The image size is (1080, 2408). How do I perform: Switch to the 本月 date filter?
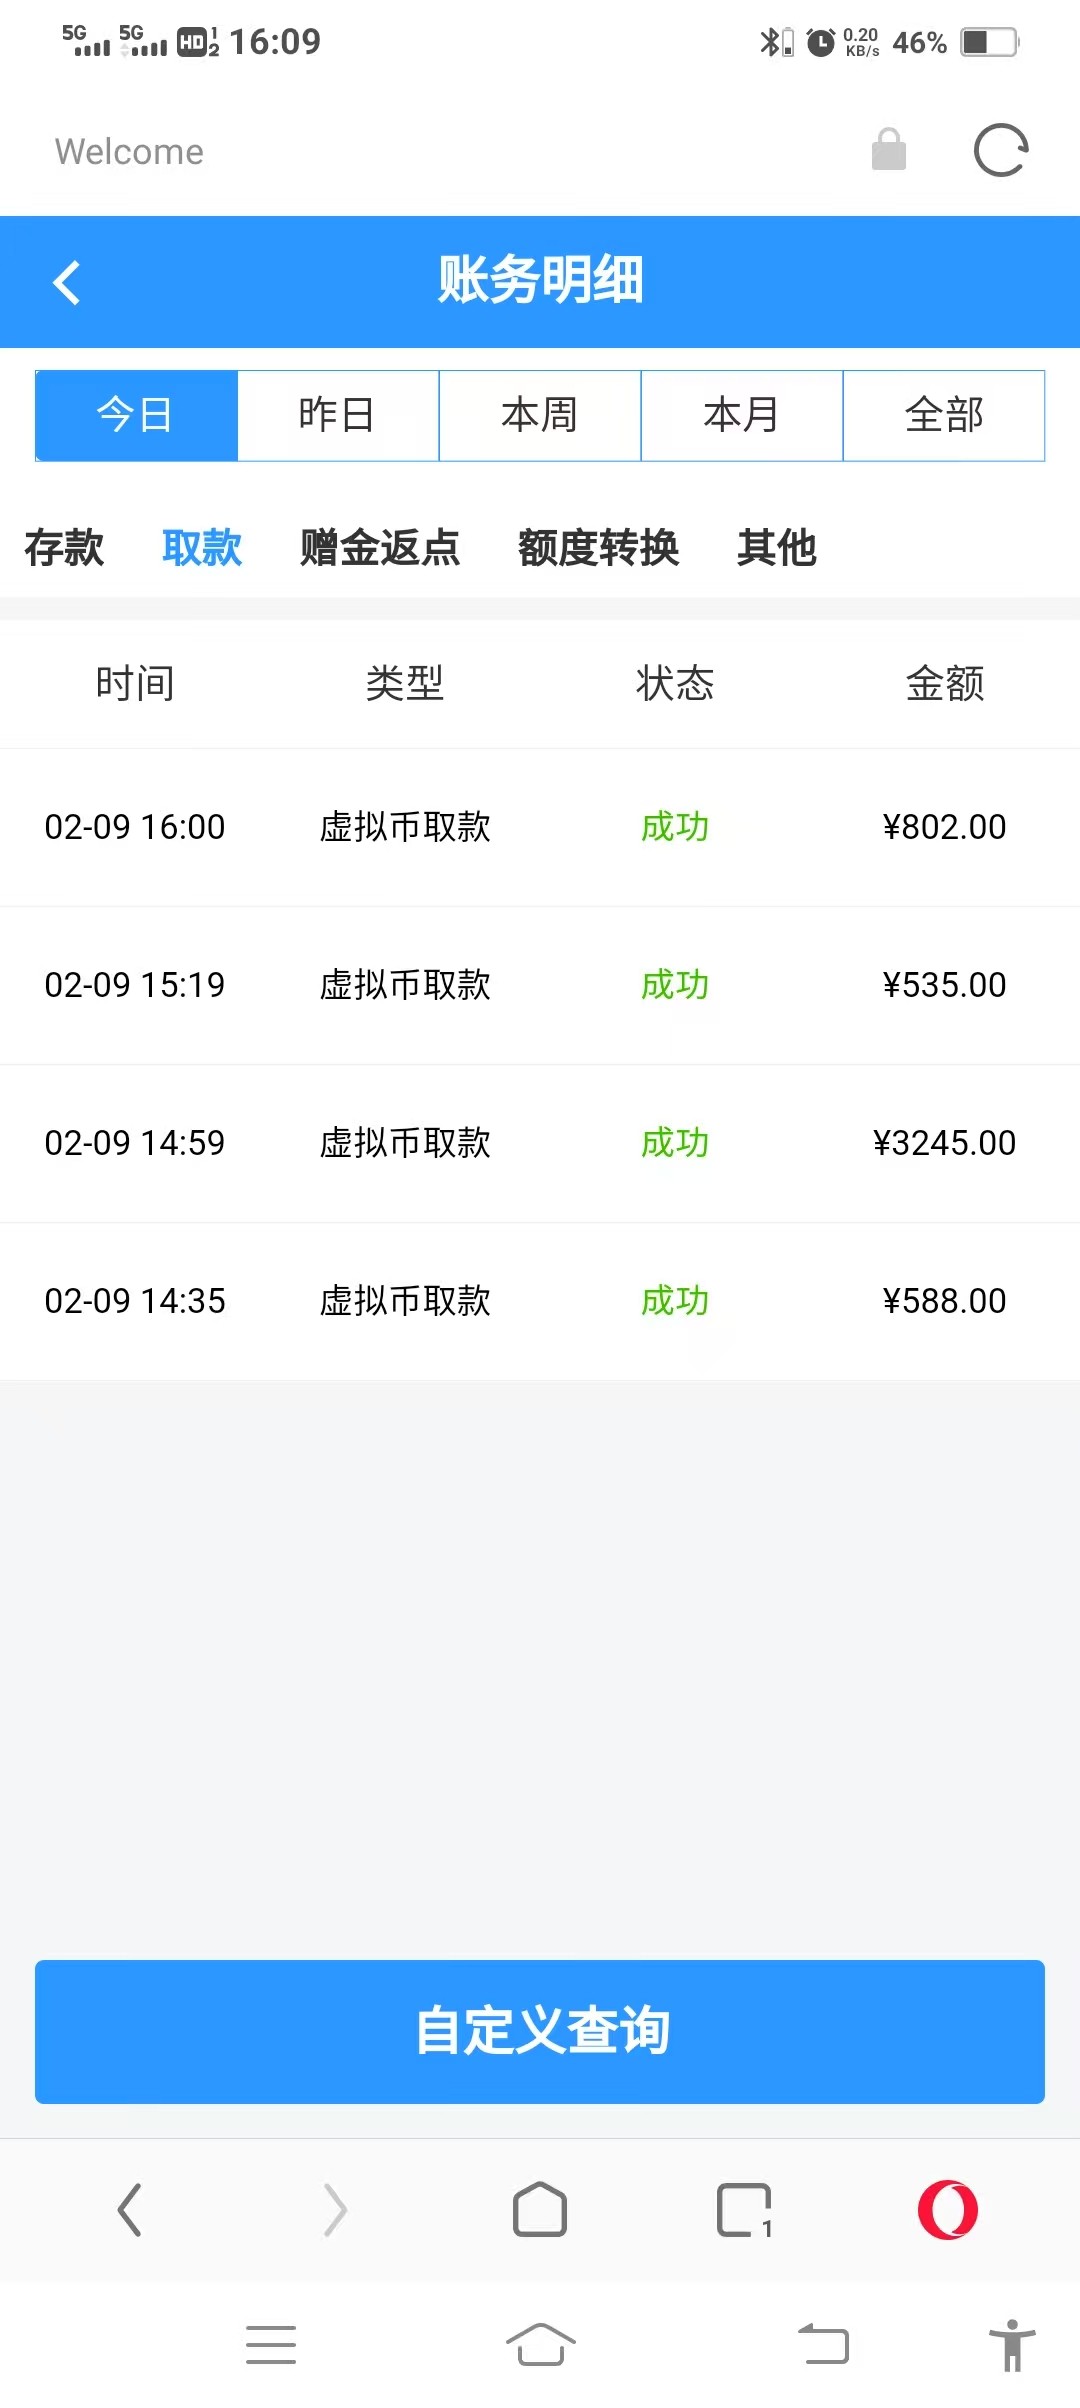click(x=742, y=415)
